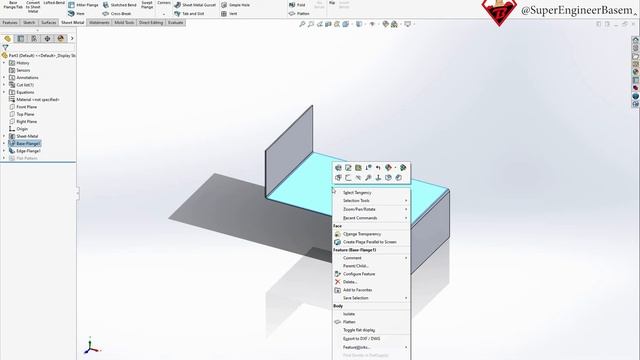The height and width of the screenshot is (360, 640).
Task: Open Zoom/Pan/Rotate submenu
Action: click(371, 209)
